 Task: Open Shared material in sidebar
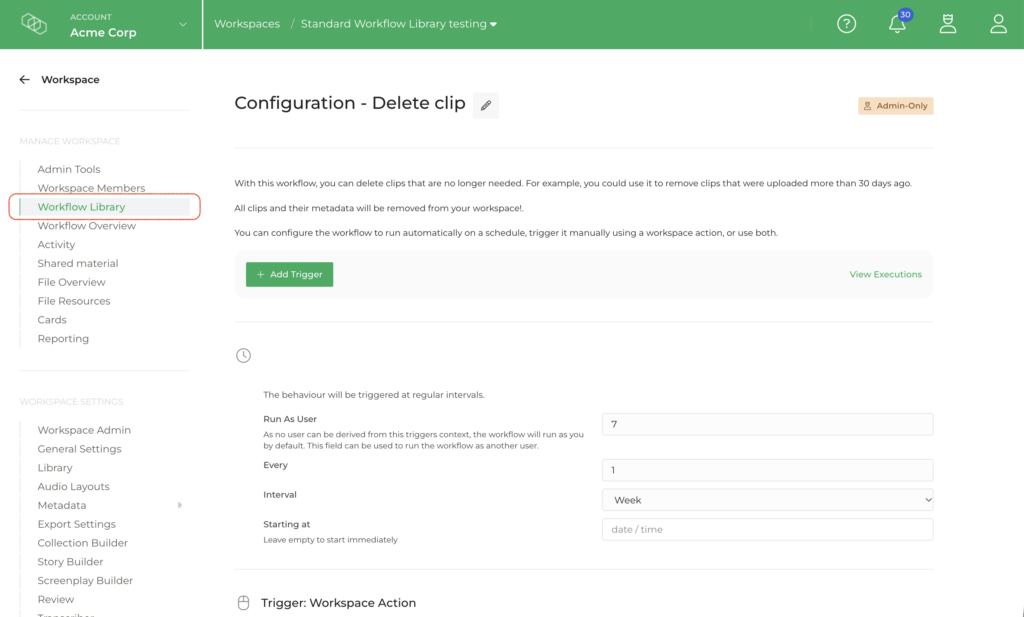tap(78, 264)
